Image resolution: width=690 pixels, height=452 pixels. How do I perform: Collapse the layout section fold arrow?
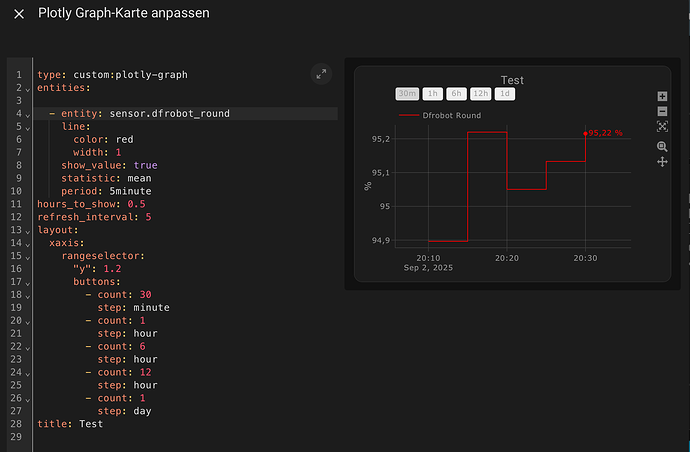(x=27, y=229)
